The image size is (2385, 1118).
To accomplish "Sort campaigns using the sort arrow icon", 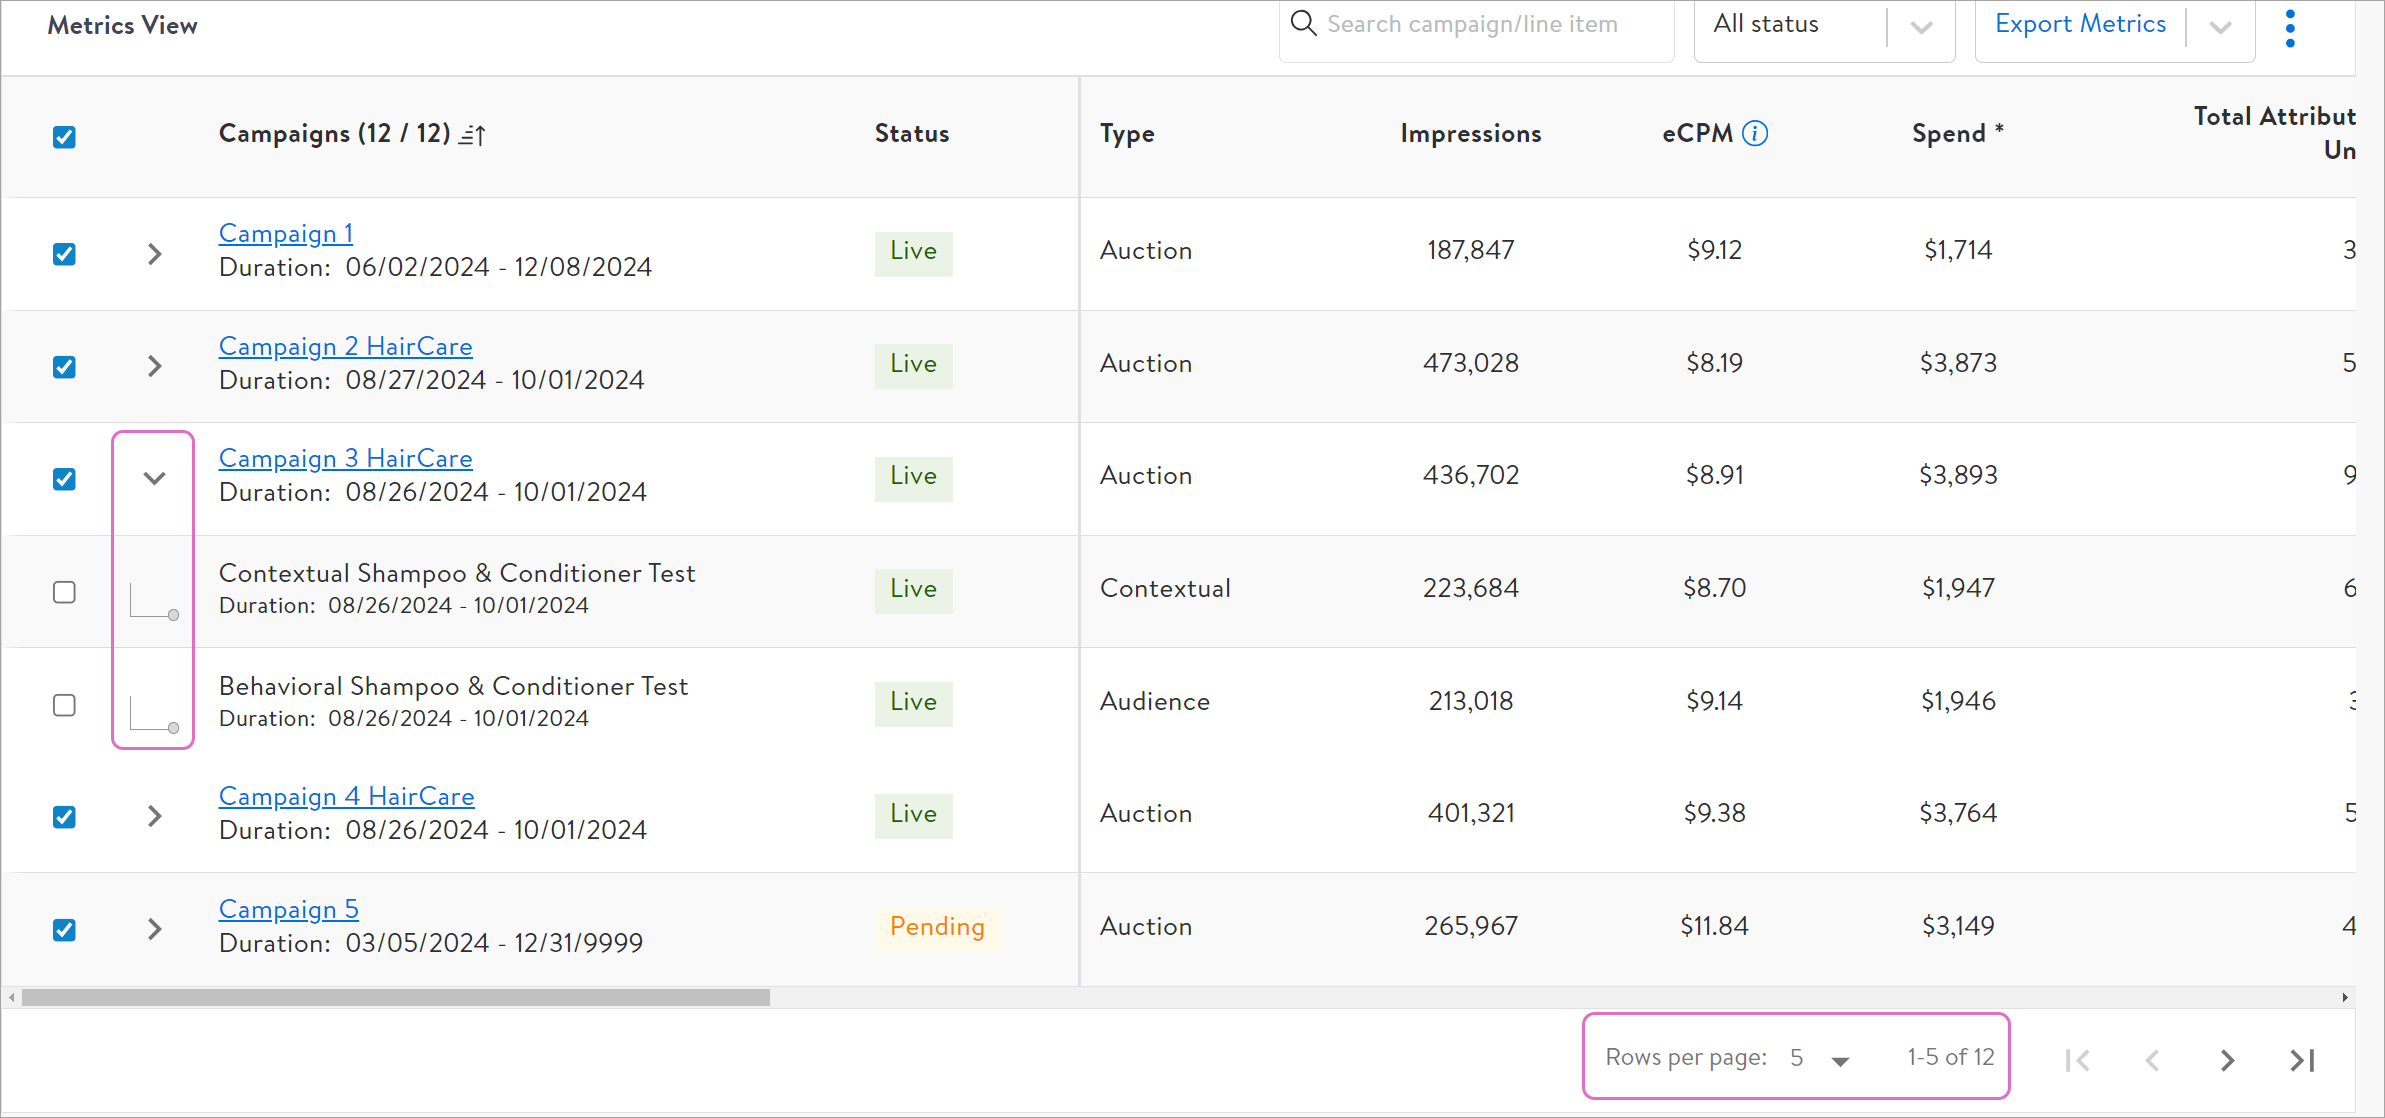I will point(473,134).
